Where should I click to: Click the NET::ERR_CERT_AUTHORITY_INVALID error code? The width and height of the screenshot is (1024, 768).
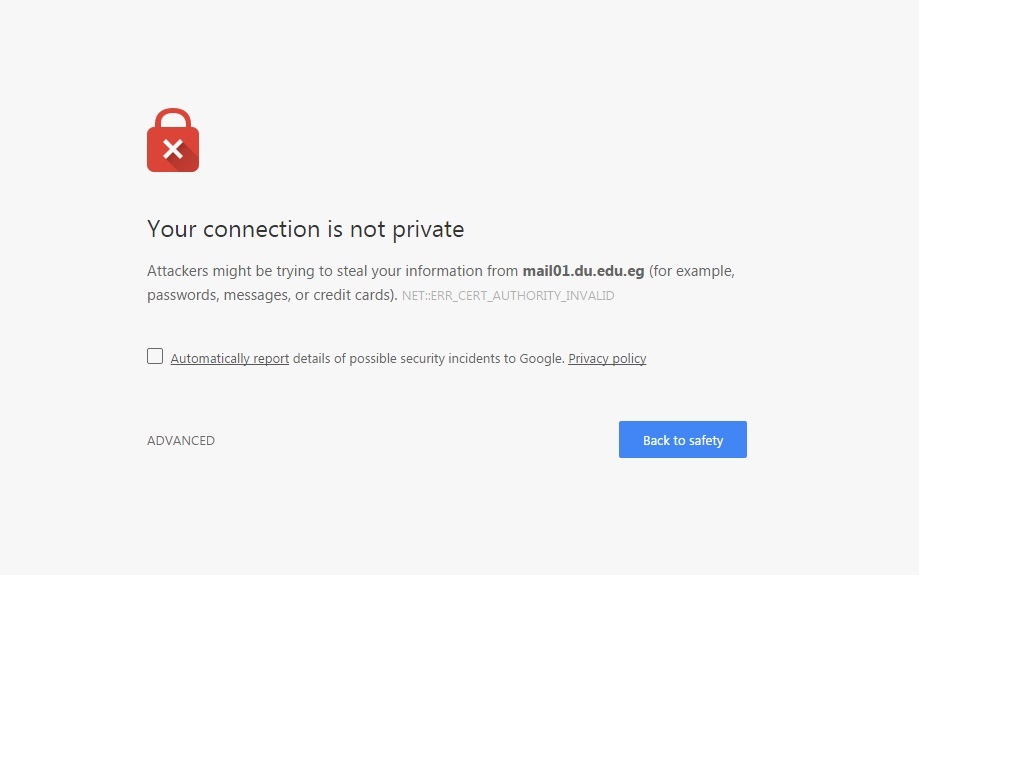pyautogui.click(x=508, y=296)
